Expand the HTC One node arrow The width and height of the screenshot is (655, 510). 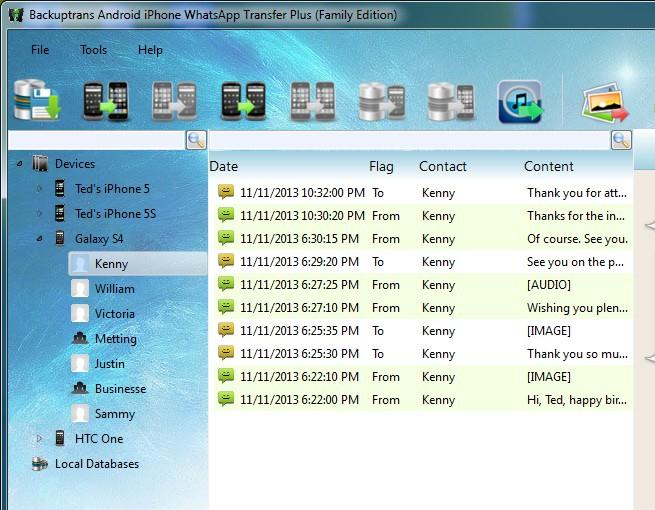pos(39,439)
